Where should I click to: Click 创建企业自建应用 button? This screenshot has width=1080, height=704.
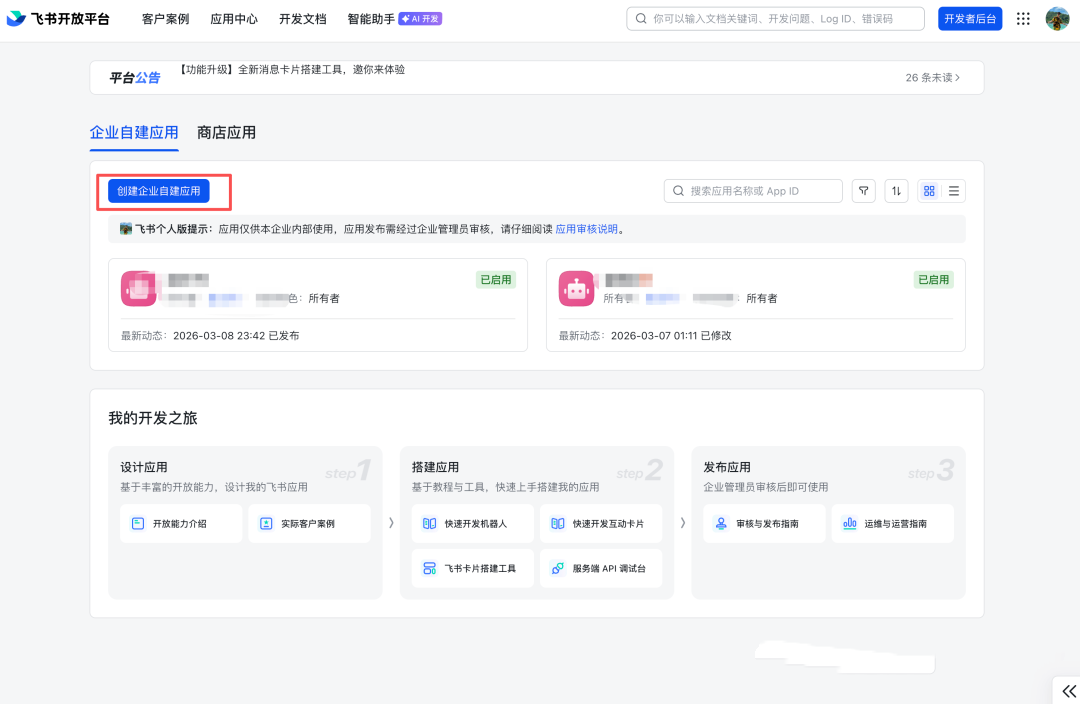coord(159,191)
